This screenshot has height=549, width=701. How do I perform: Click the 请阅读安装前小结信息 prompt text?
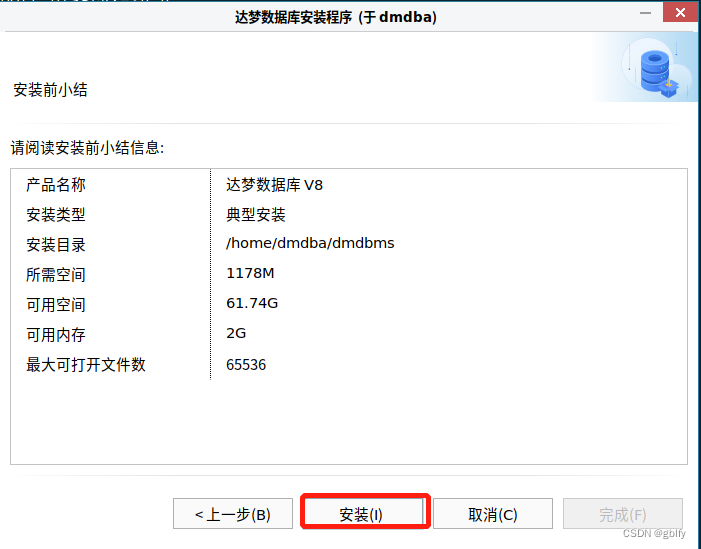pos(88,148)
